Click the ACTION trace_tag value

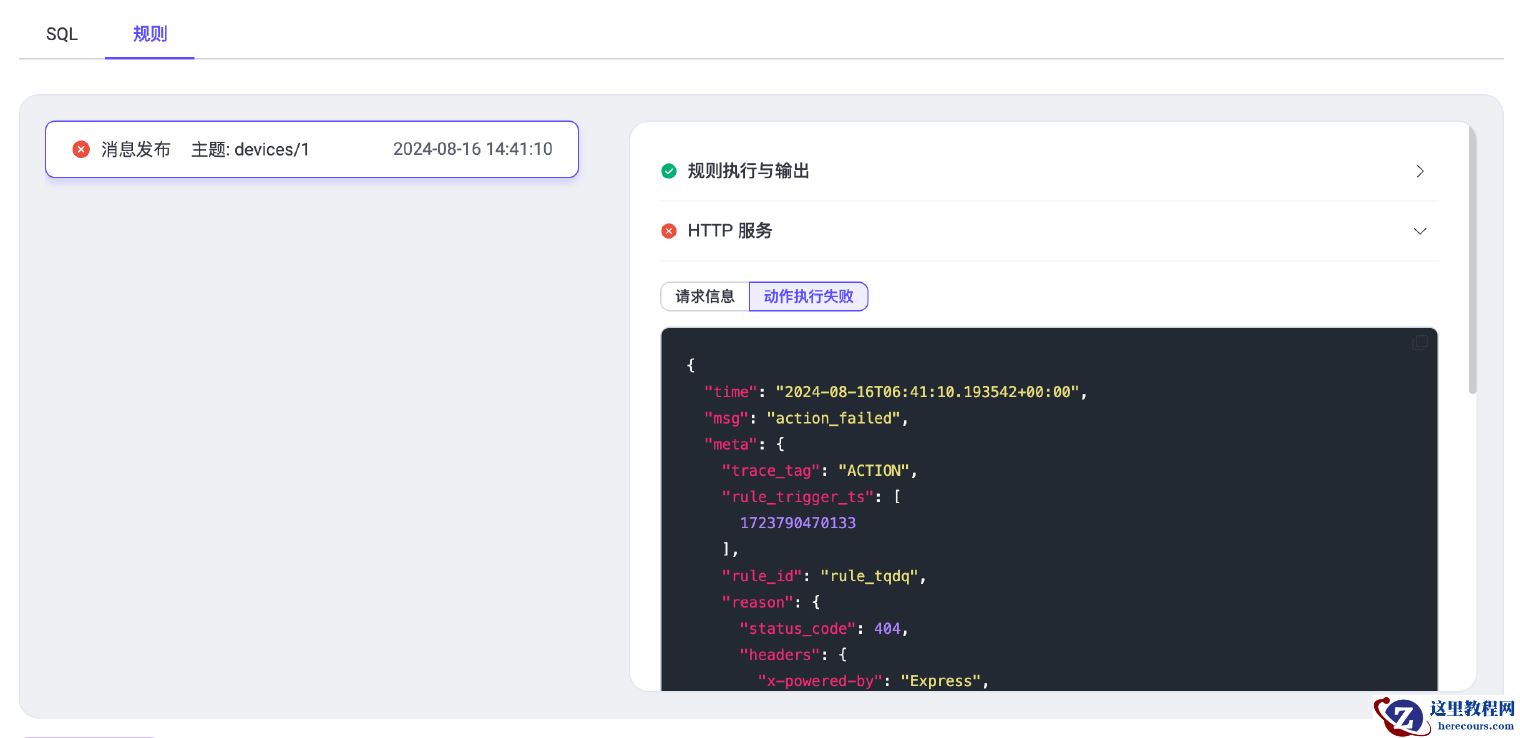[873, 470]
